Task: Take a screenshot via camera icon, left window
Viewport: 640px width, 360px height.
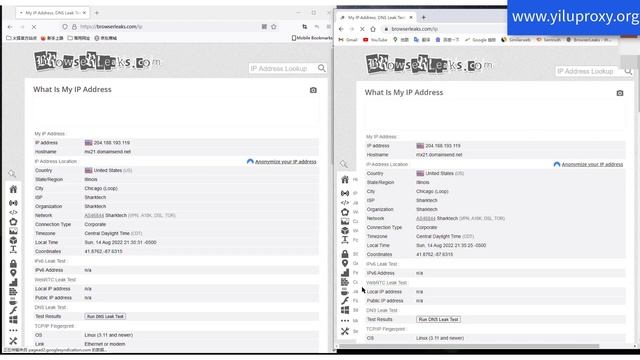Action: pos(313,90)
